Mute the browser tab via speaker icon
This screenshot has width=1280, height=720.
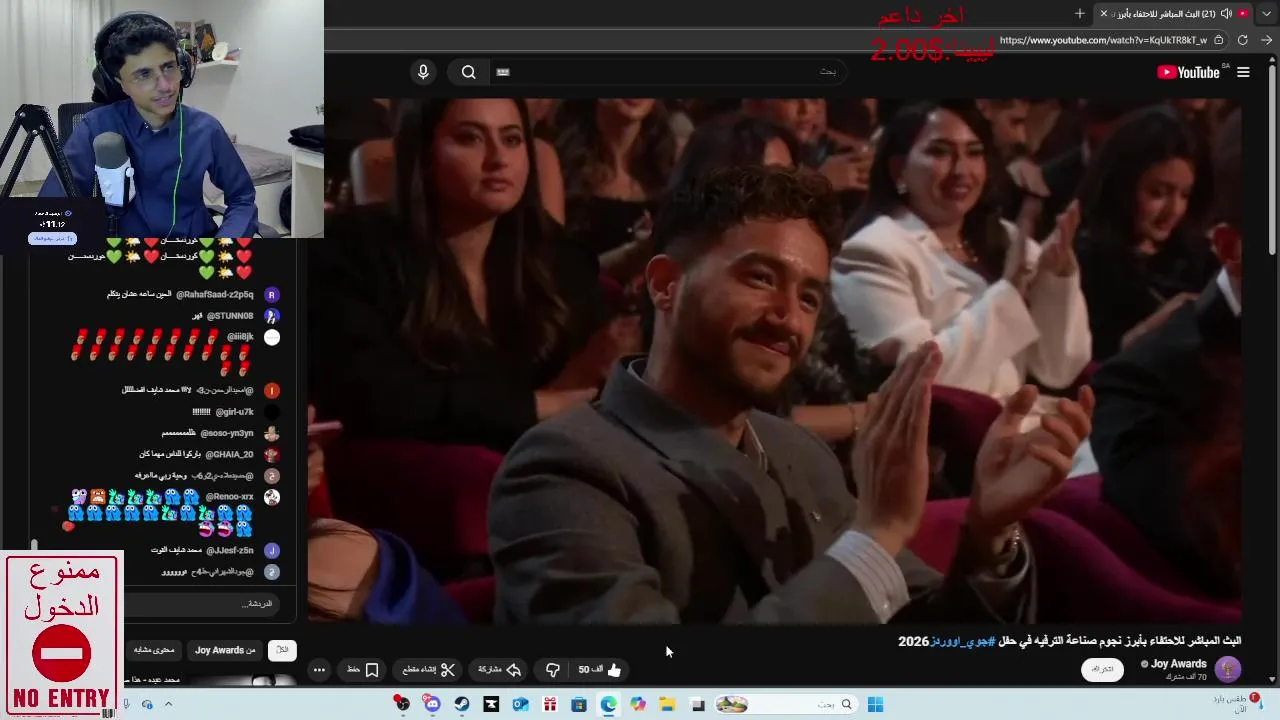(1226, 13)
